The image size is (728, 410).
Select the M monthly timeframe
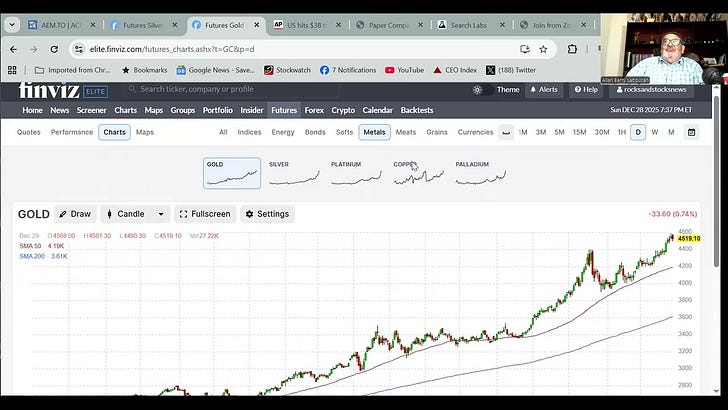tap(671, 132)
